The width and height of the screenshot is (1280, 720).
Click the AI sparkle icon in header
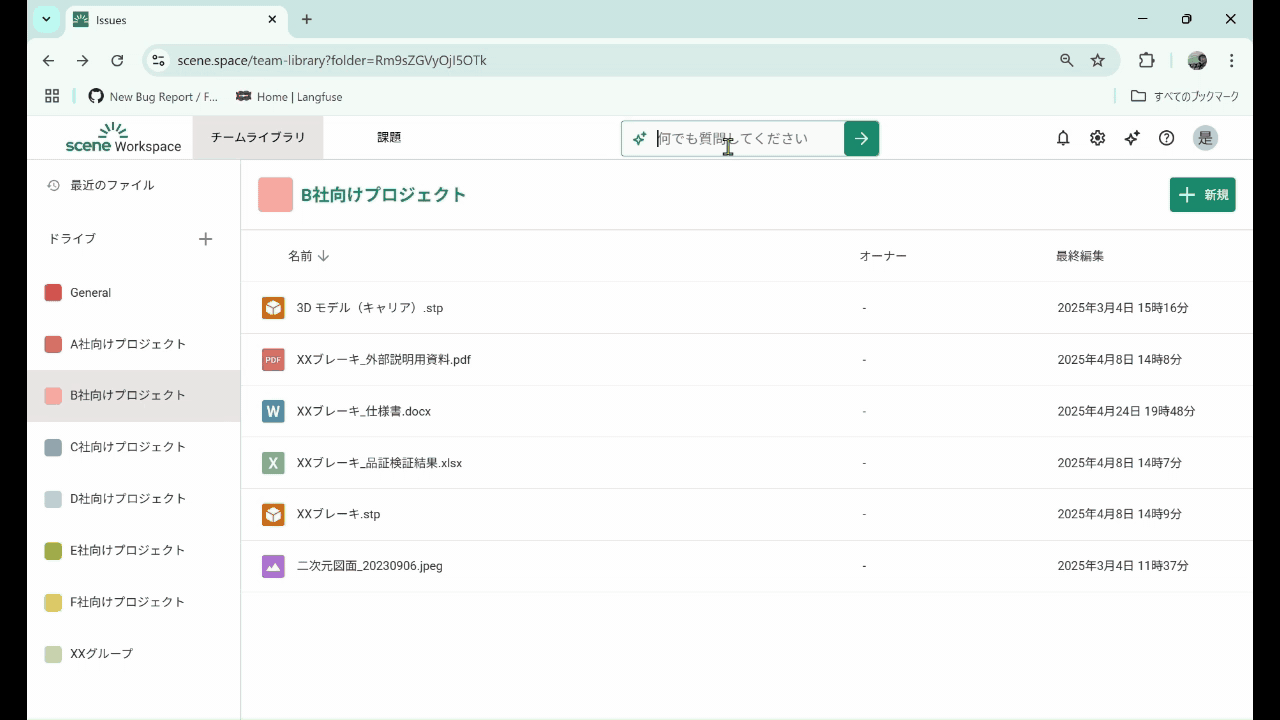pos(1131,138)
